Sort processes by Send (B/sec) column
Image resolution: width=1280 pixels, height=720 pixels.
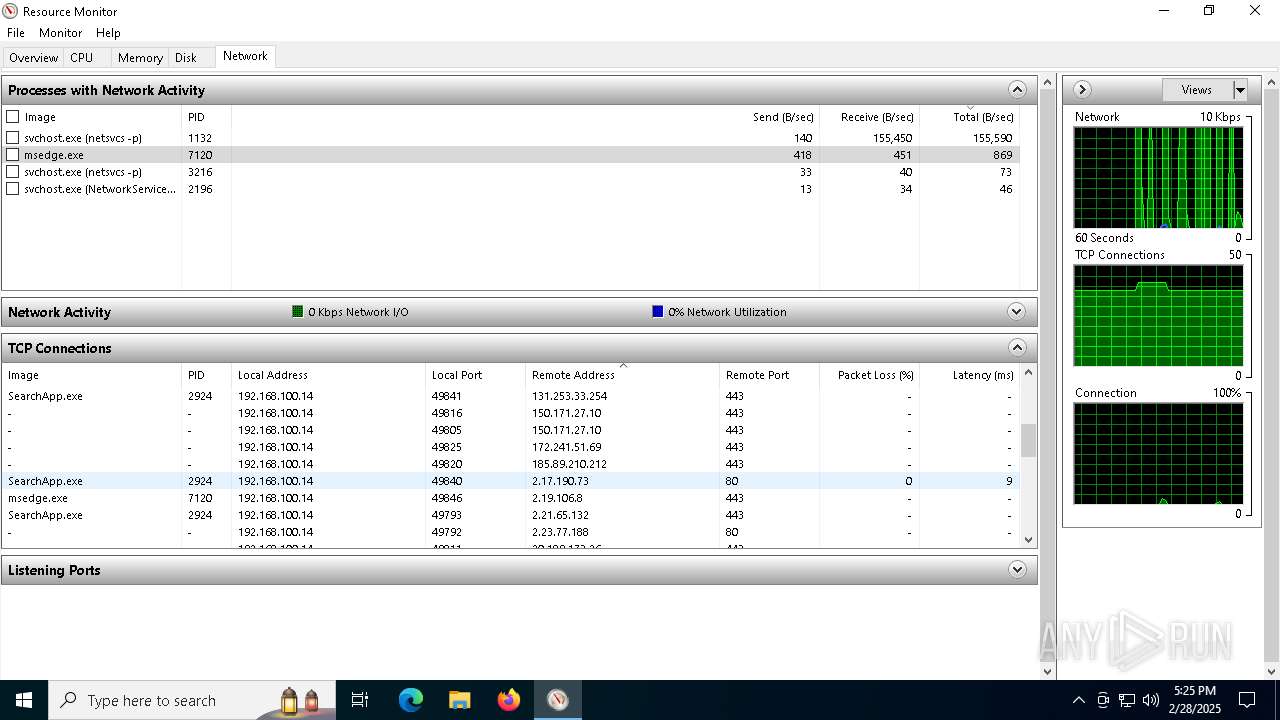(783, 117)
